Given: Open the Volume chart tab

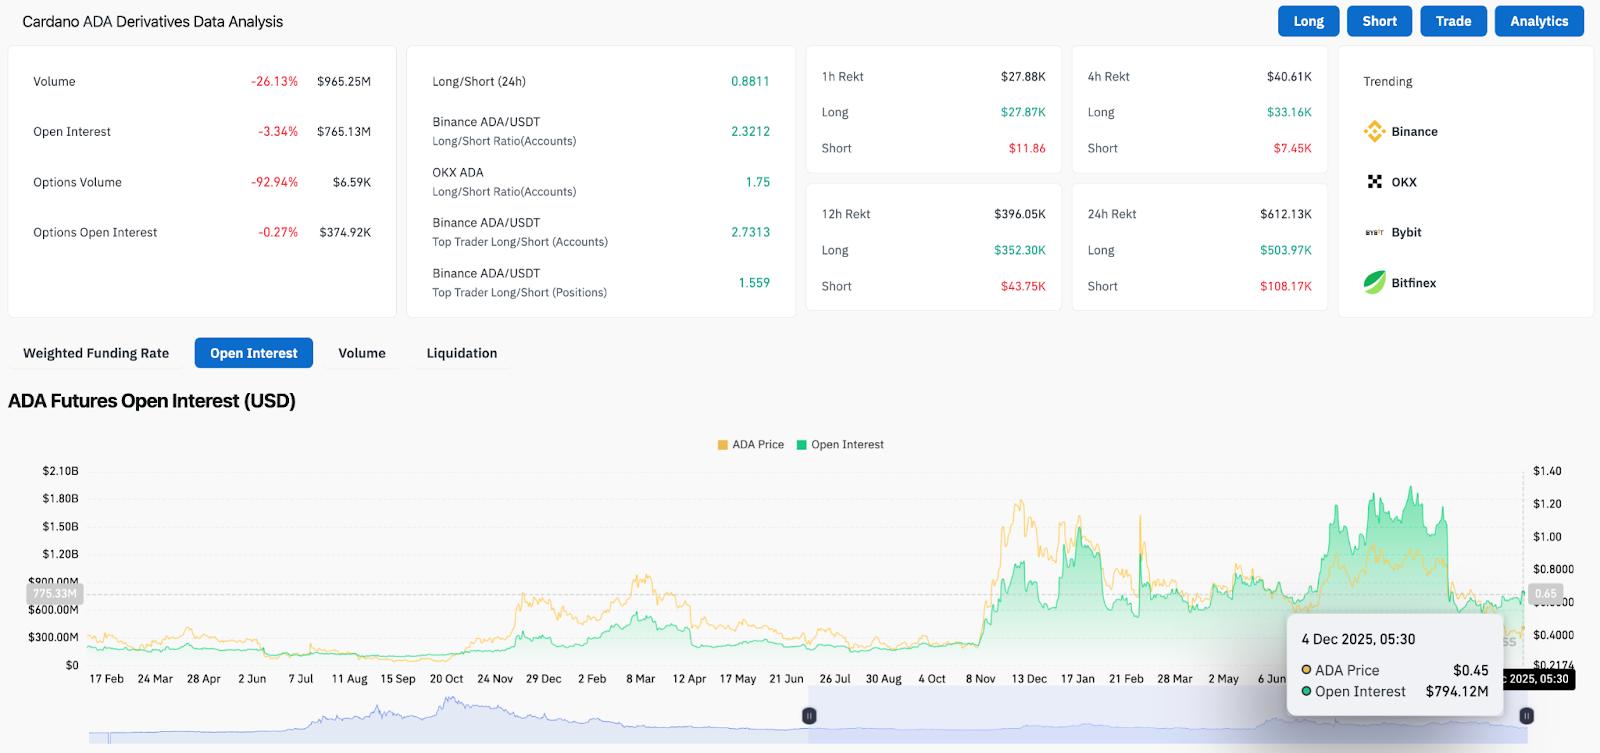Looking at the screenshot, I should click(361, 353).
